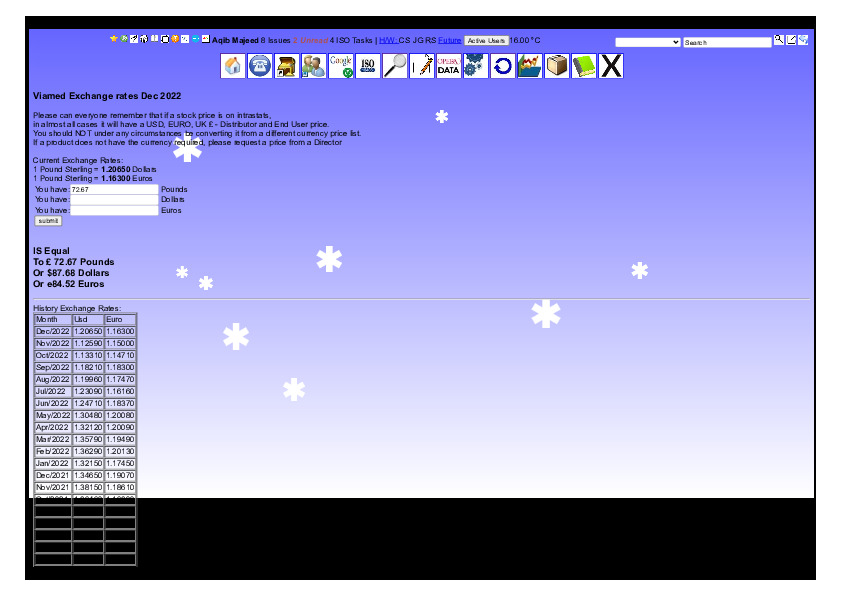Click the blue refresh arrows icon
842x595 pixels.
point(503,66)
